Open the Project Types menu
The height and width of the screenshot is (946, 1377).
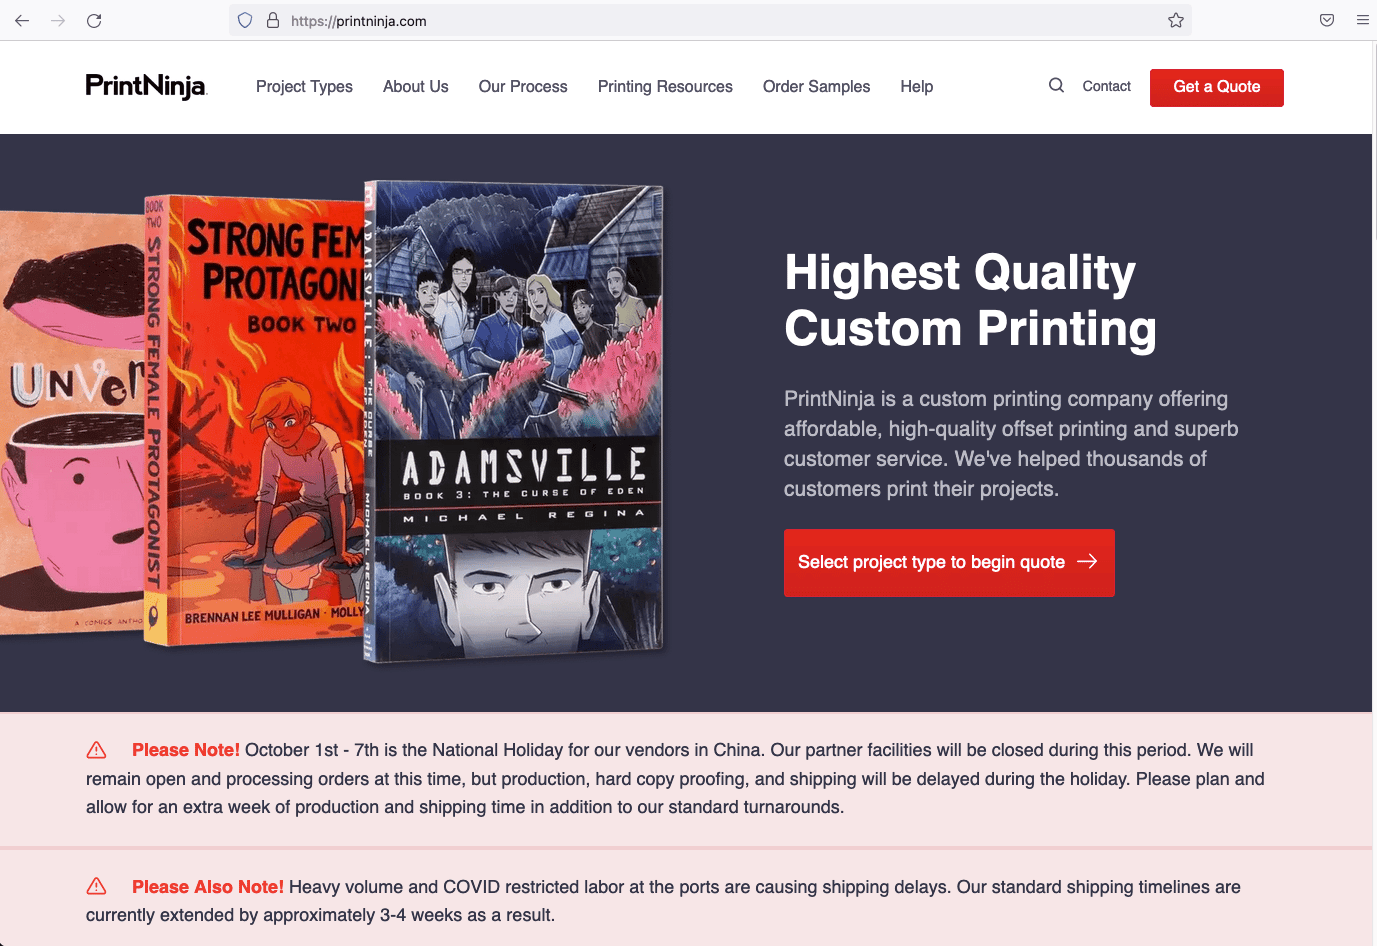tap(304, 87)
